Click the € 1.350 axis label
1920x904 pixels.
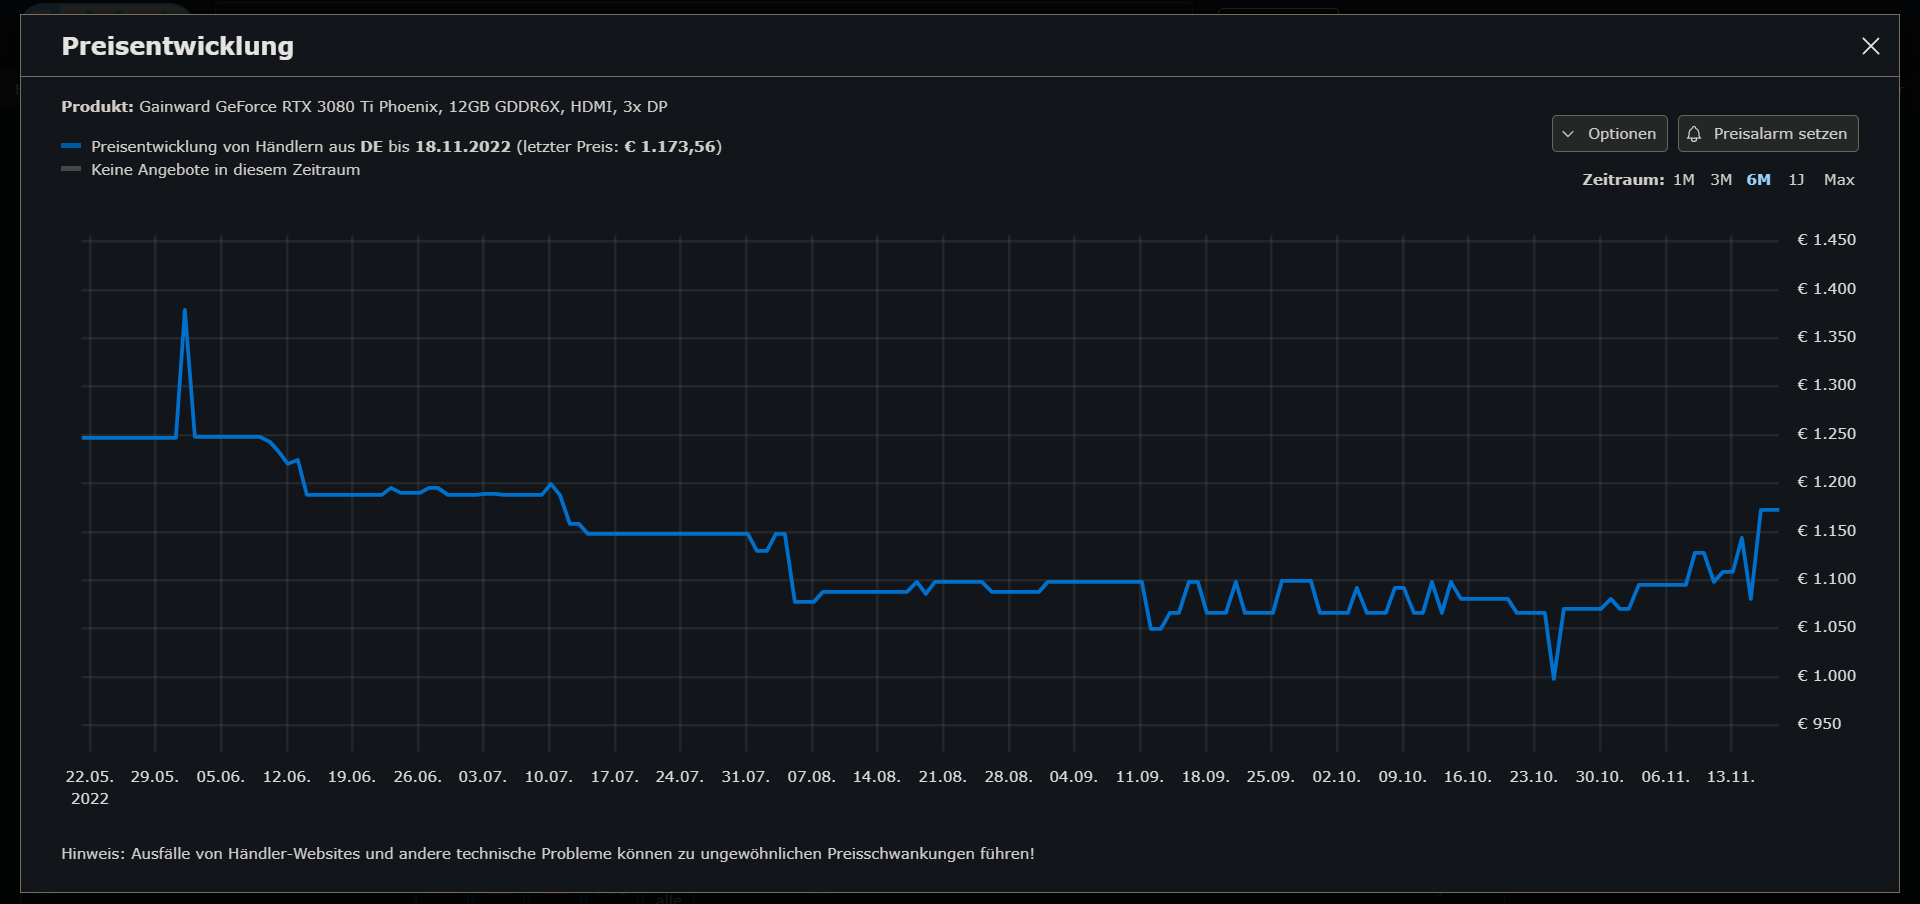[x=1826, y=337]
